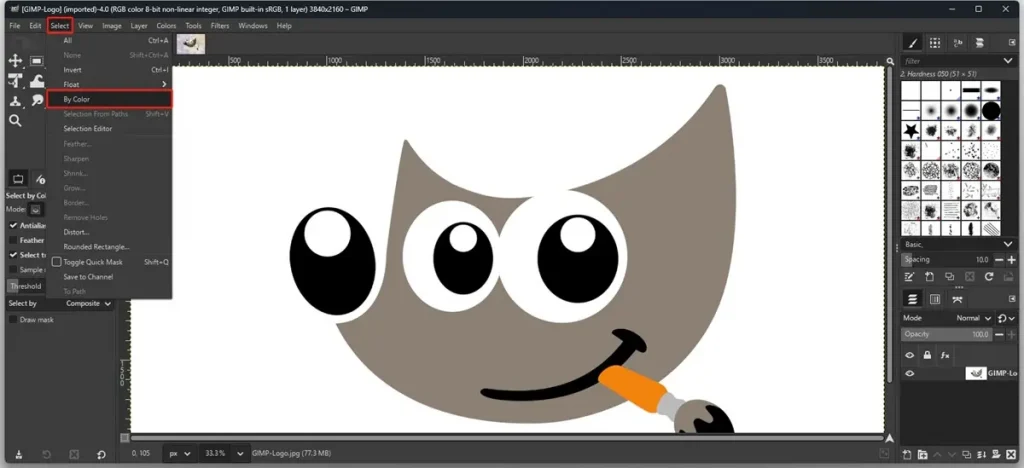
Task: Choose By Color from Select menu
Action: (77, 100)
